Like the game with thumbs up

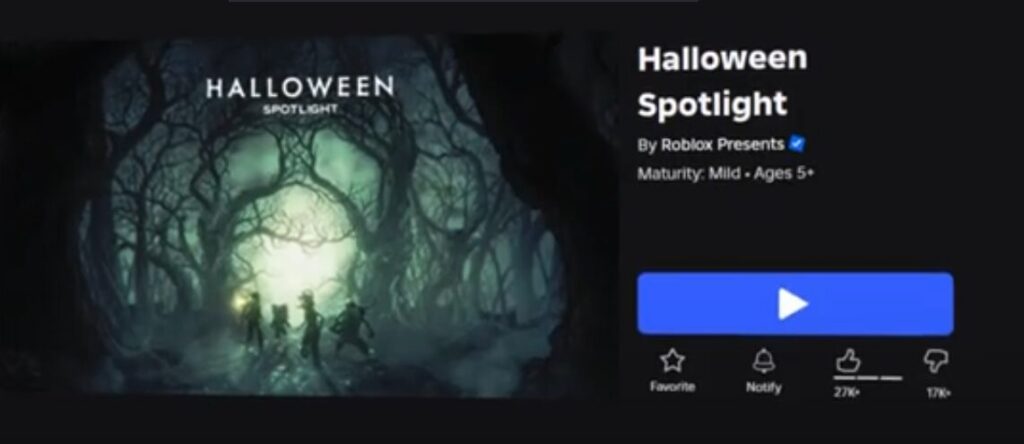pyautogui.click(x=848, y=360)
